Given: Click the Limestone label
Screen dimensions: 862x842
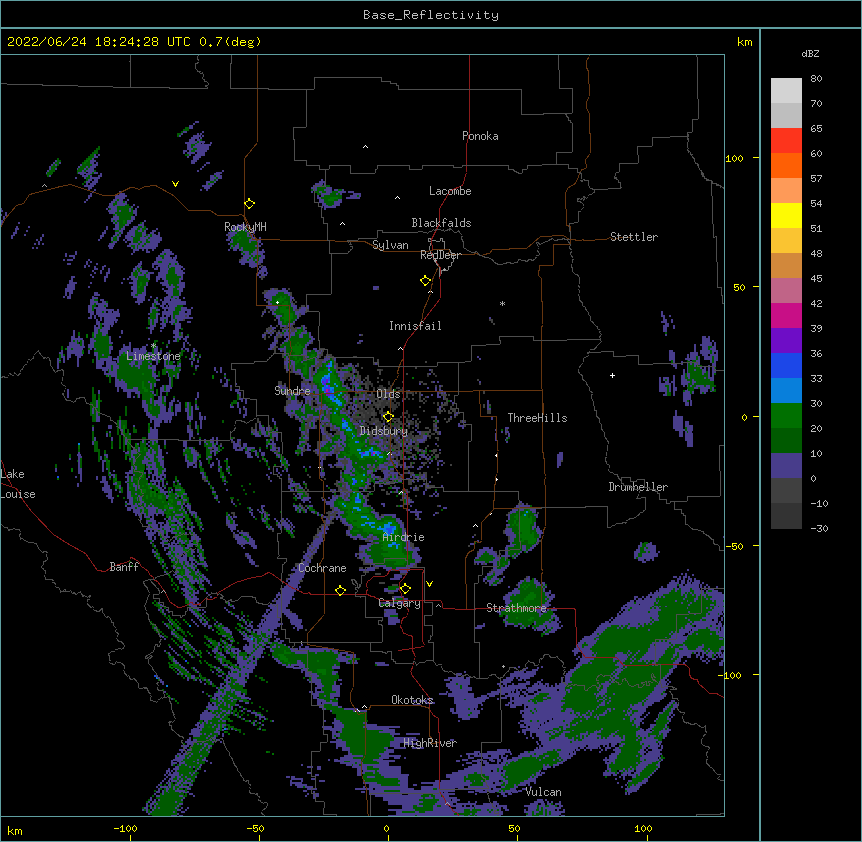Looking at the screenshot, I should (153, 356).
